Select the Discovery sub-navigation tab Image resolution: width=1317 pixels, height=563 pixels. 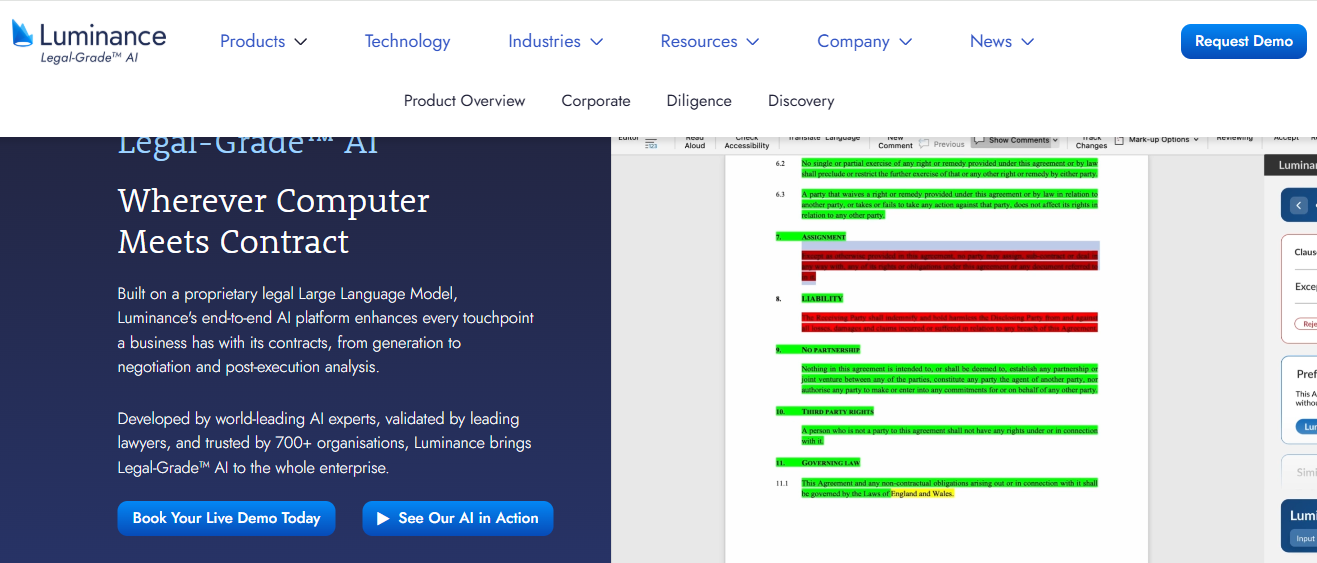[x=801, y=101]
